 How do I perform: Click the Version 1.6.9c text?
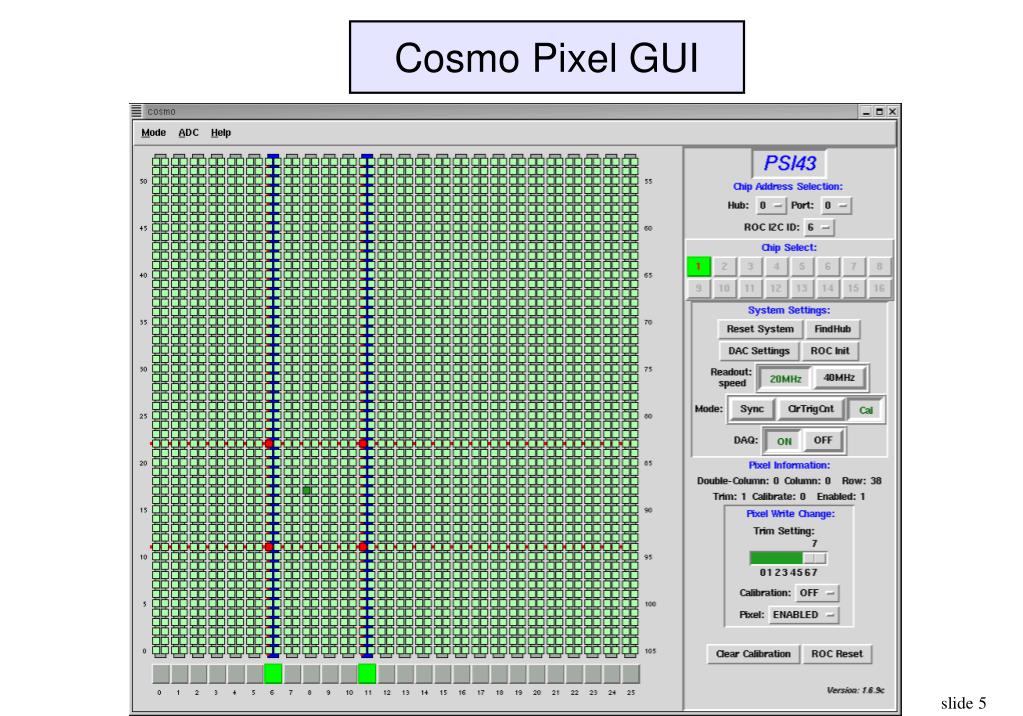pyautogui.click(x=855, y=691)
